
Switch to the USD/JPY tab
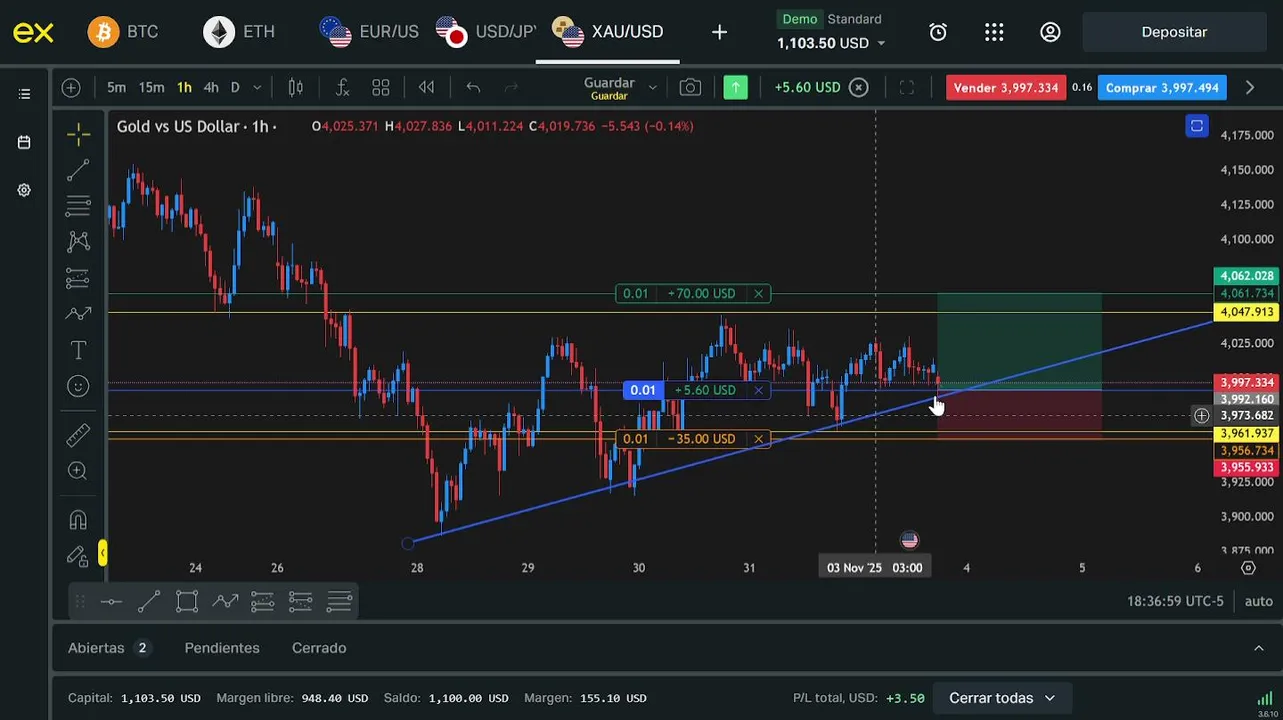coord(487,32)
